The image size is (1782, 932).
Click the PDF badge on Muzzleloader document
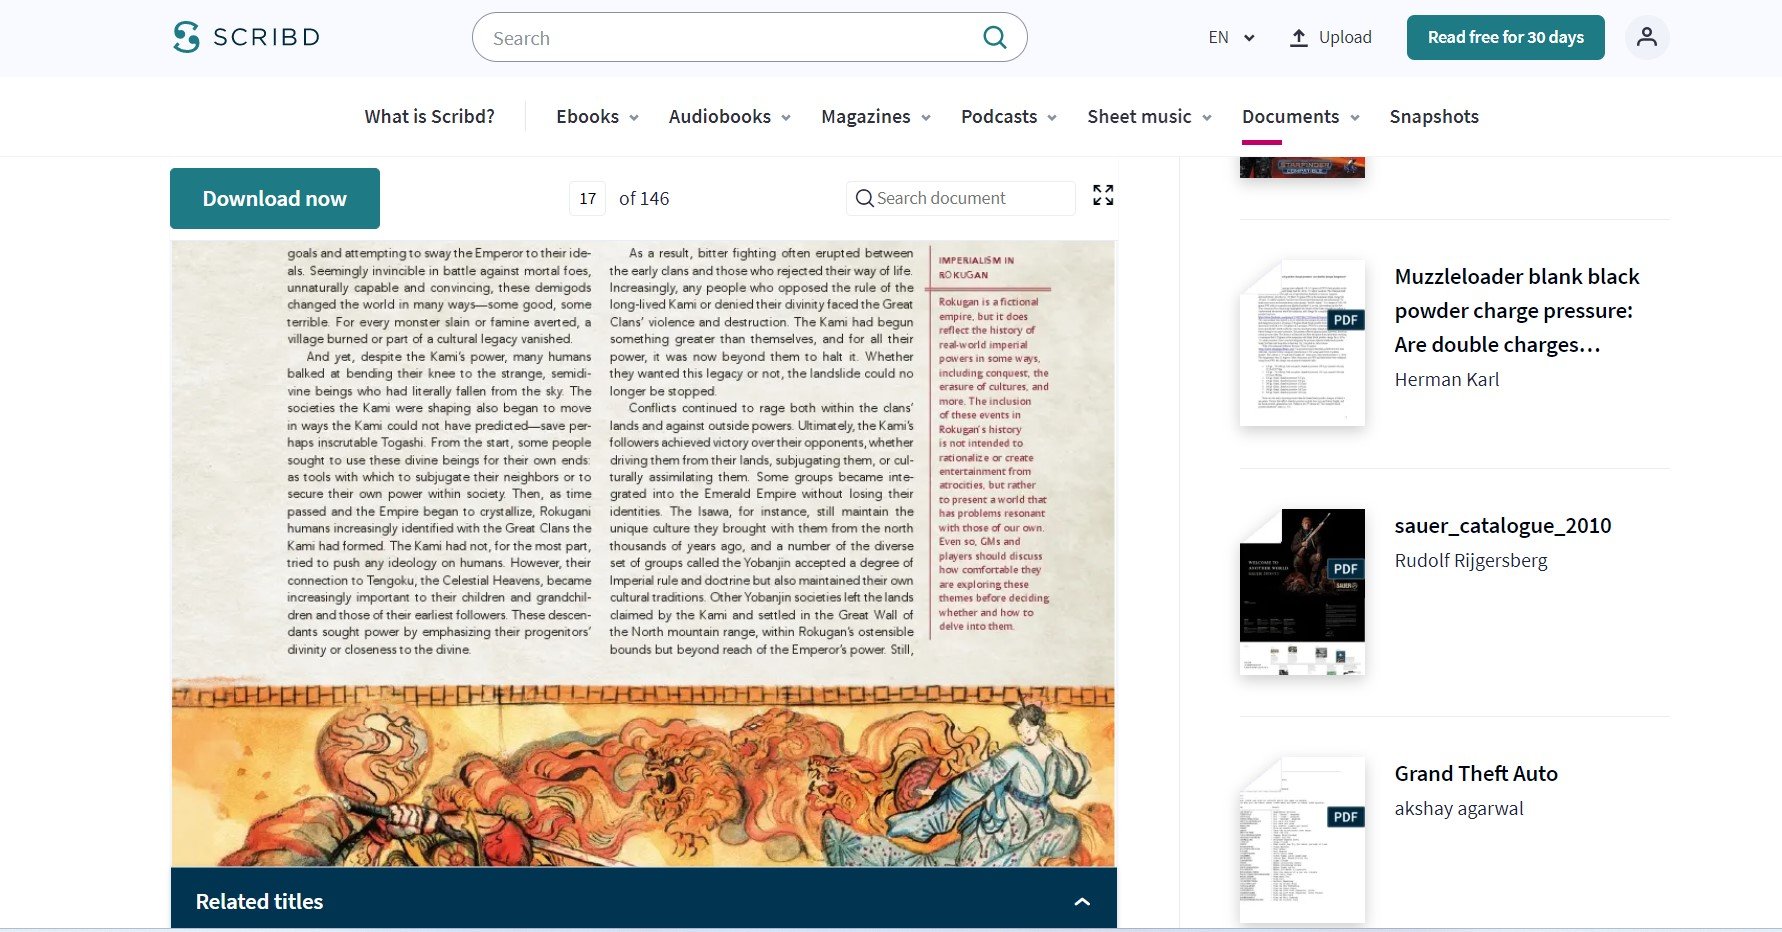[1345, 320]
